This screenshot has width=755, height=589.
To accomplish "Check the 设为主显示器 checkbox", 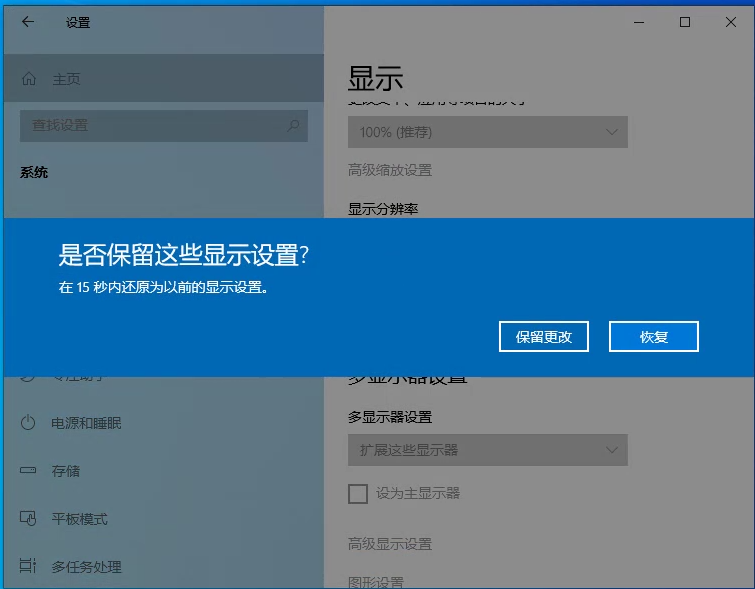I will (358, 494).
